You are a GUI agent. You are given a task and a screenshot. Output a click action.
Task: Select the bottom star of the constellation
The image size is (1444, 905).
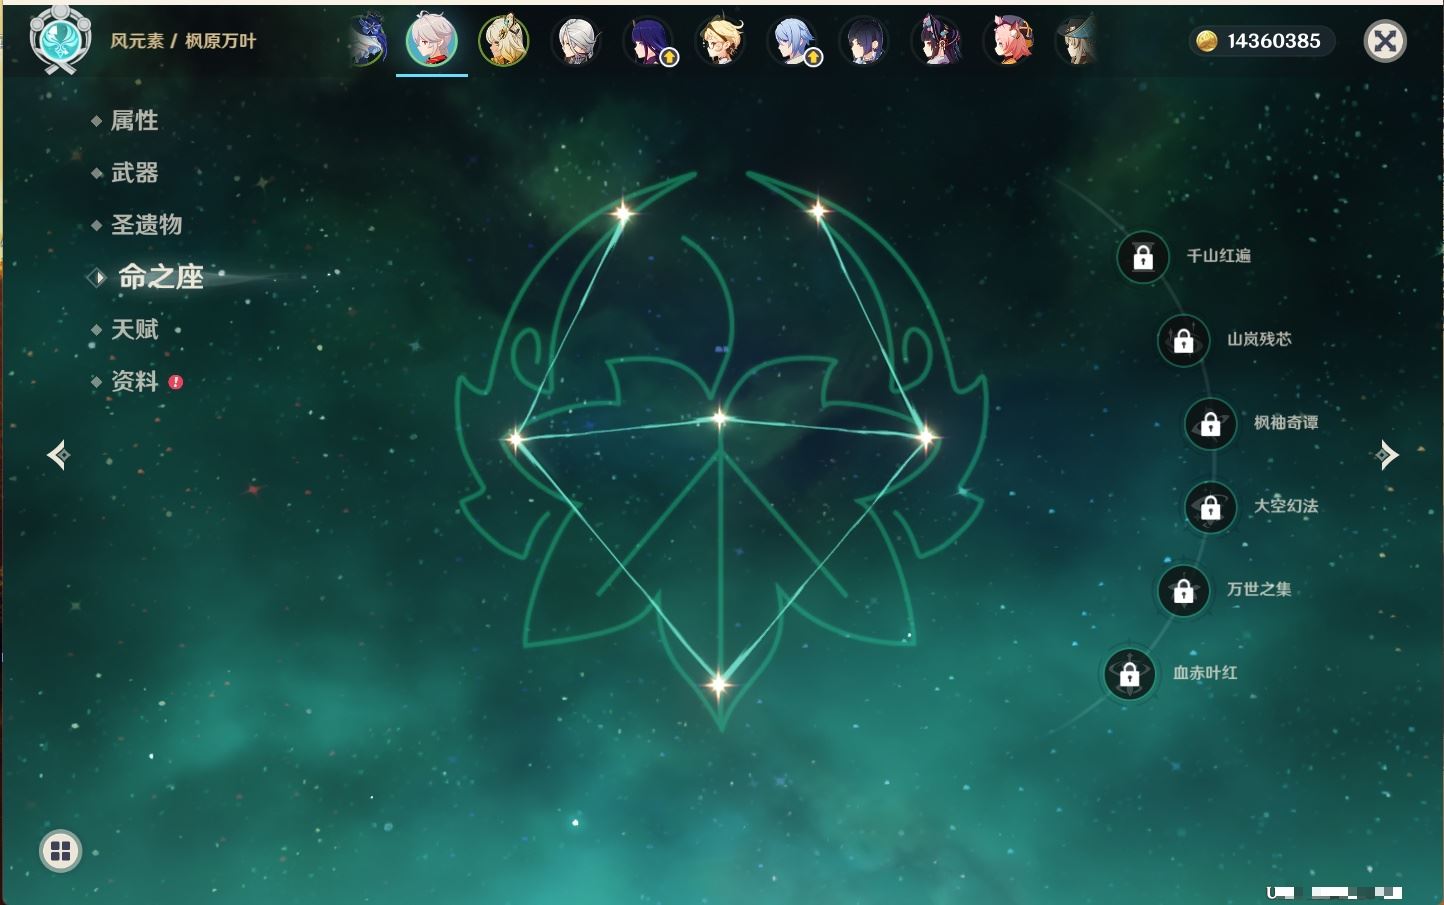pos(718,685)
